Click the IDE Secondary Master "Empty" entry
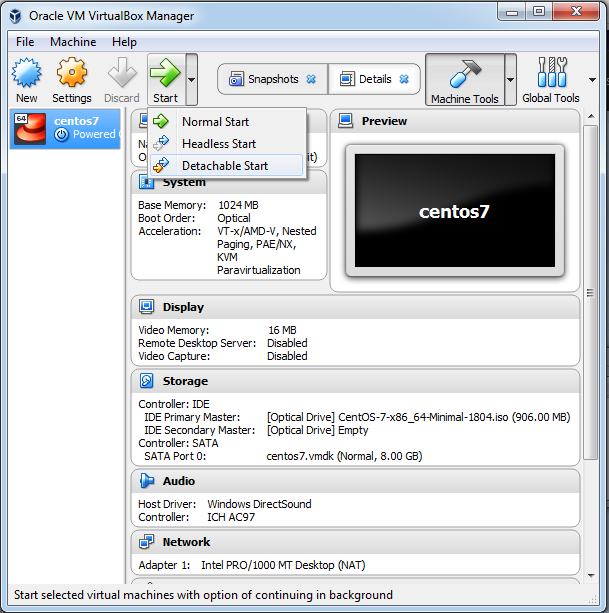This screenshot has width=609, height=613. click(x=317, y=430)
